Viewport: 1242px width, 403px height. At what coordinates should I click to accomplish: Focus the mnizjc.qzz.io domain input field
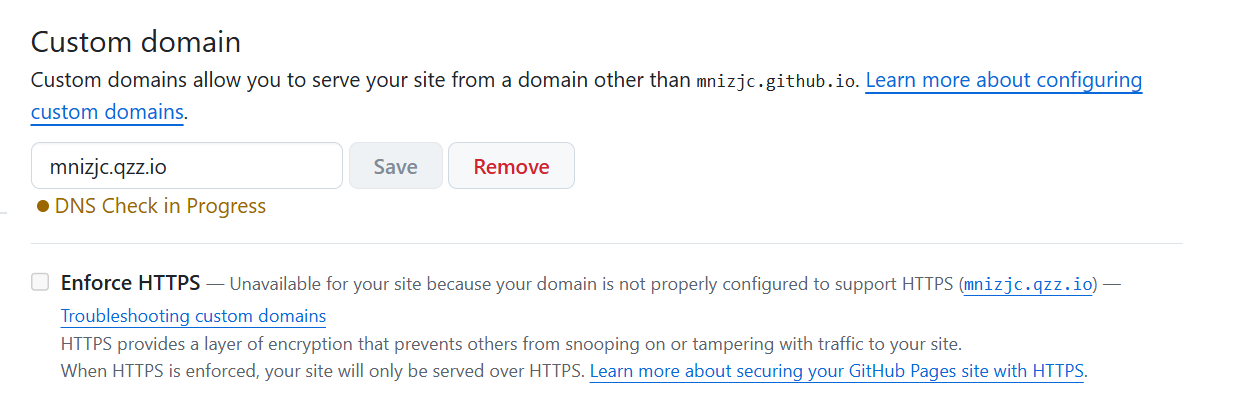(187, 166)
